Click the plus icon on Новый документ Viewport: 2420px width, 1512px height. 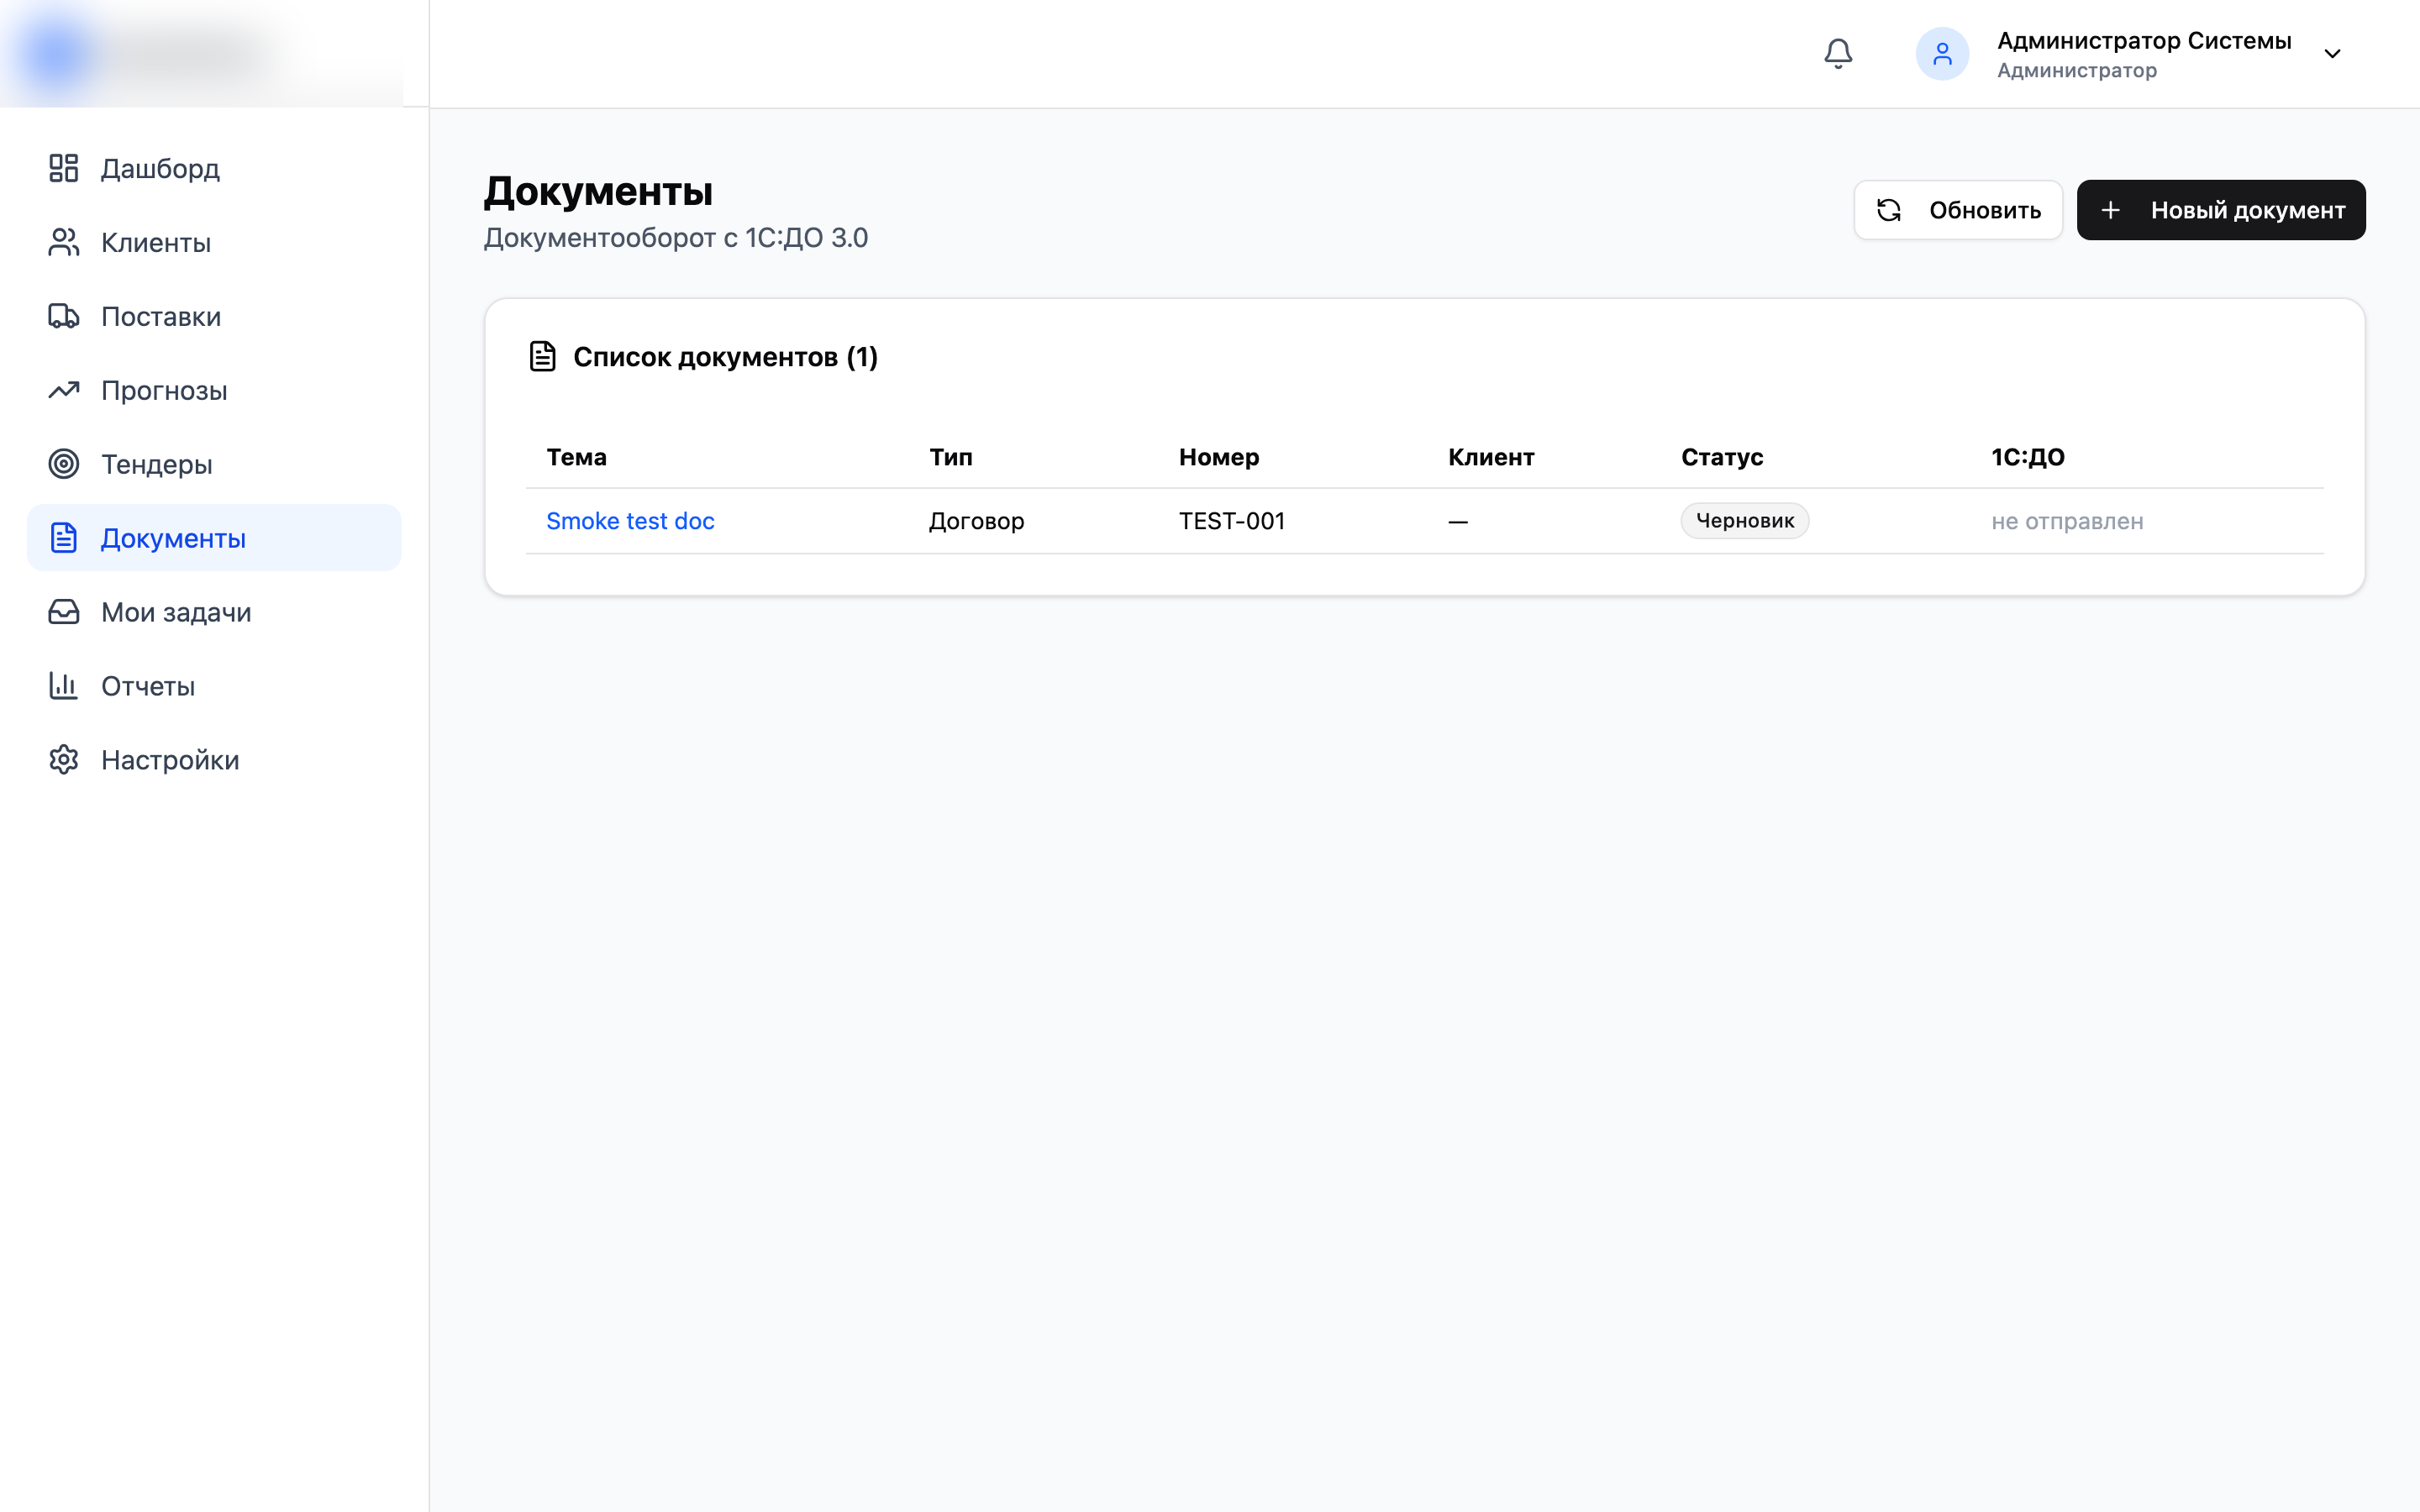[2110, 210]
